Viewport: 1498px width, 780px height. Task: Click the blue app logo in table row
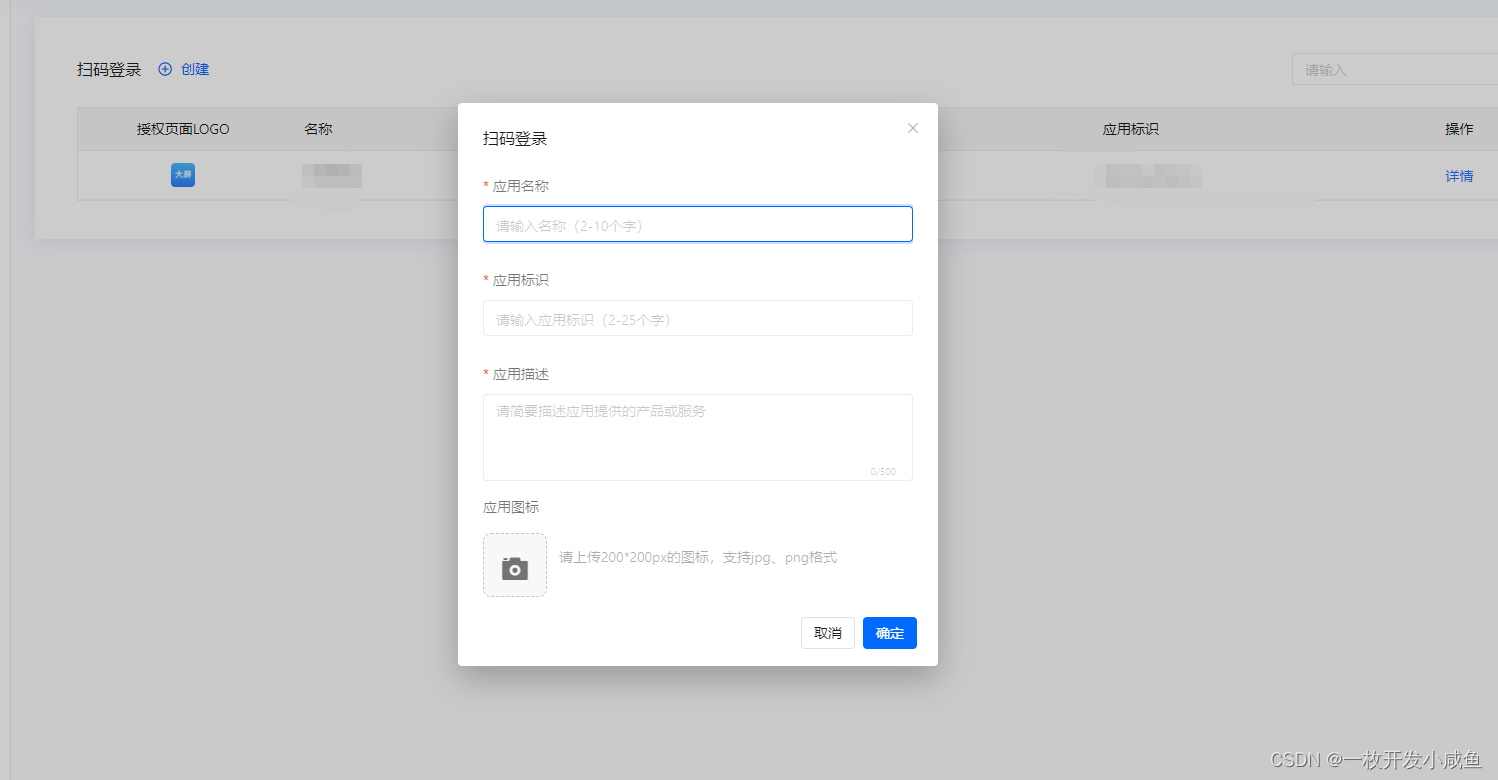click(x=183, y=175)
